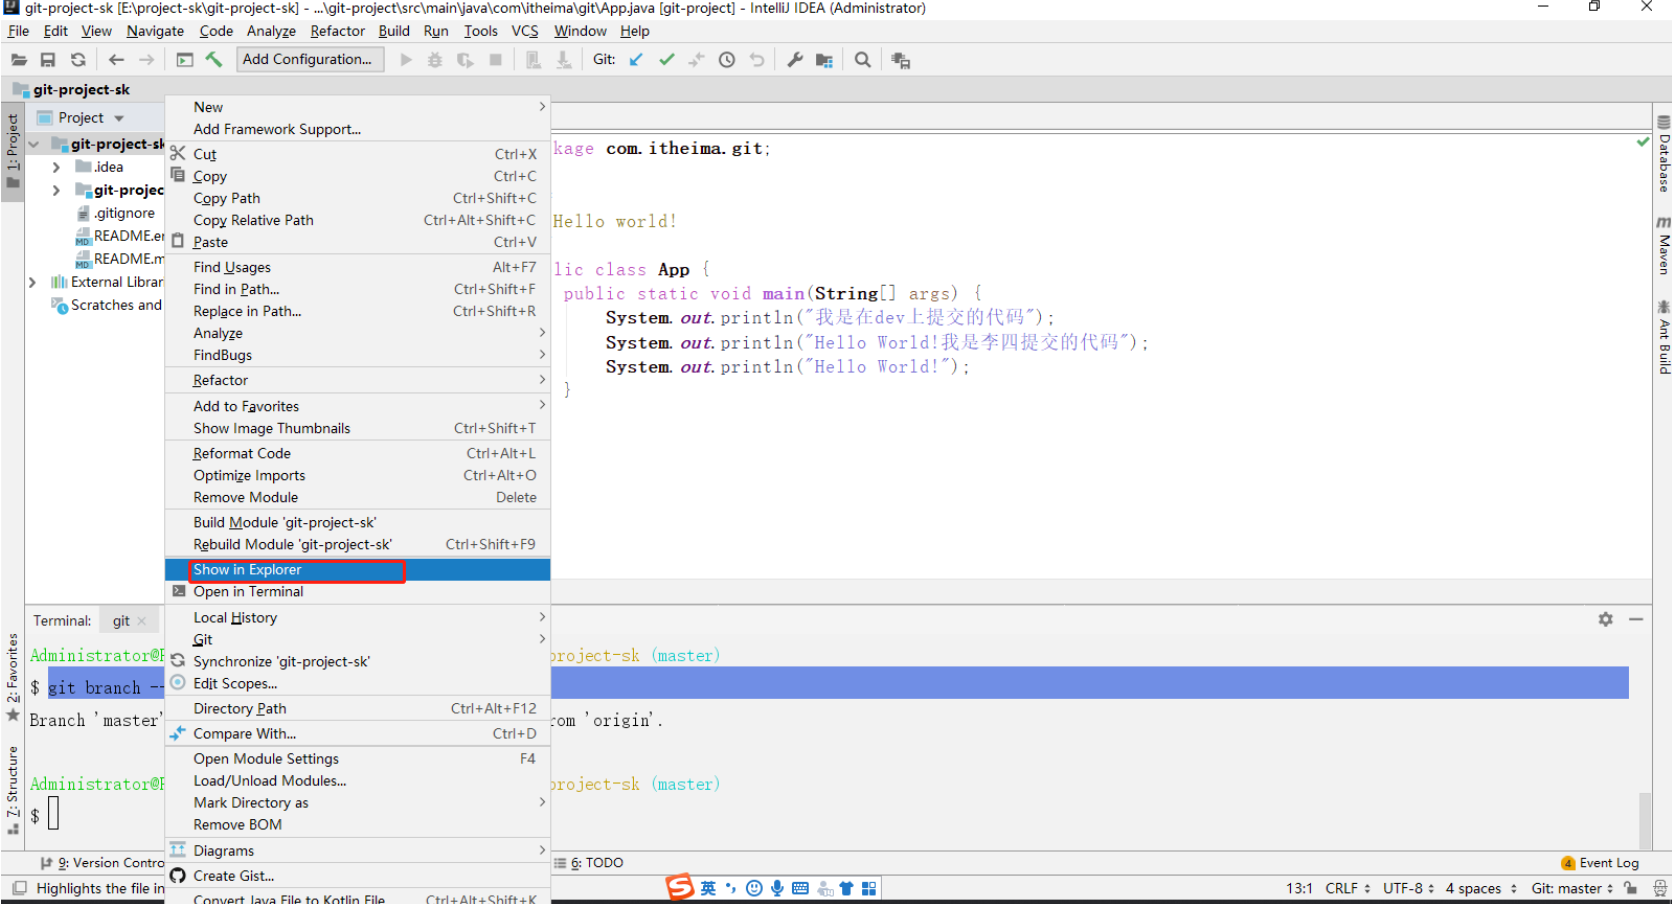Click the Synchronize refresh toolbar icon
1672x904 pixels.
coord(78,60)
